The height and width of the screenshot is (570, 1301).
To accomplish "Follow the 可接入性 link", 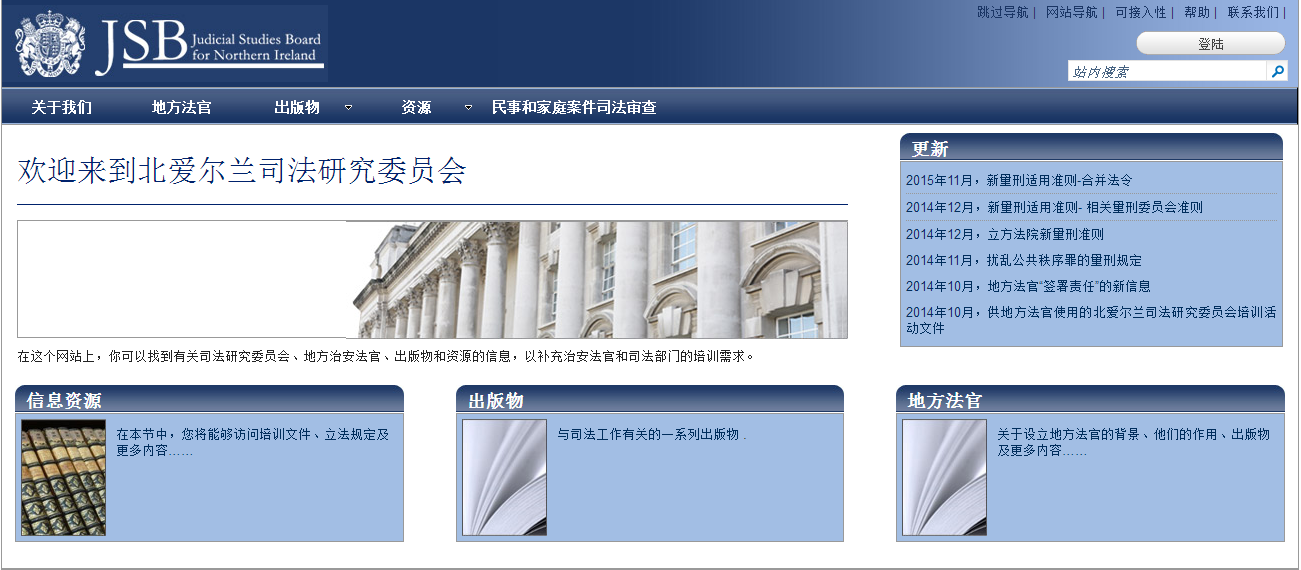I will click(1141, 13).
